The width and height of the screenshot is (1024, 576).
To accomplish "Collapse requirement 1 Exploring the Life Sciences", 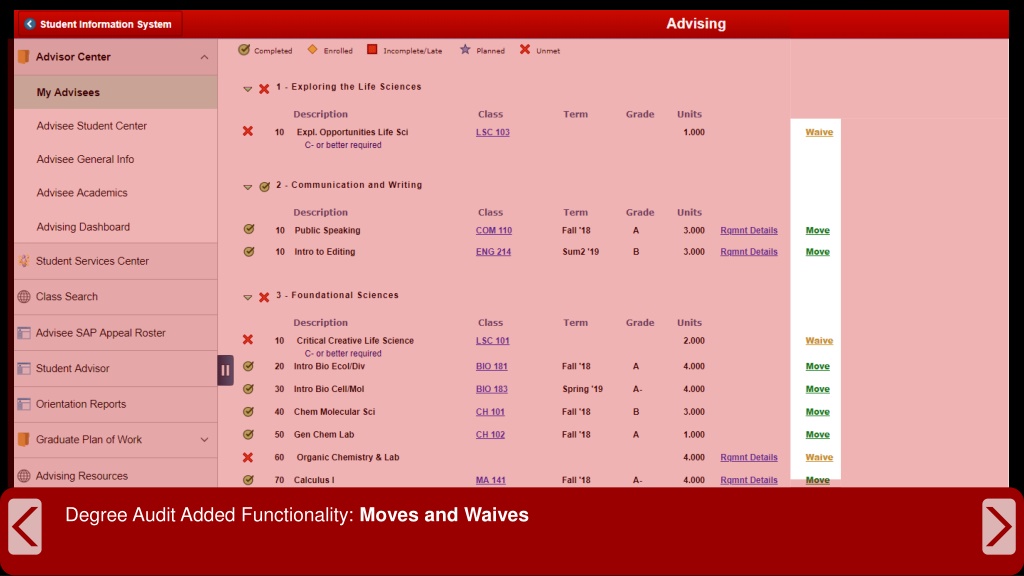I will pos(248,89).
